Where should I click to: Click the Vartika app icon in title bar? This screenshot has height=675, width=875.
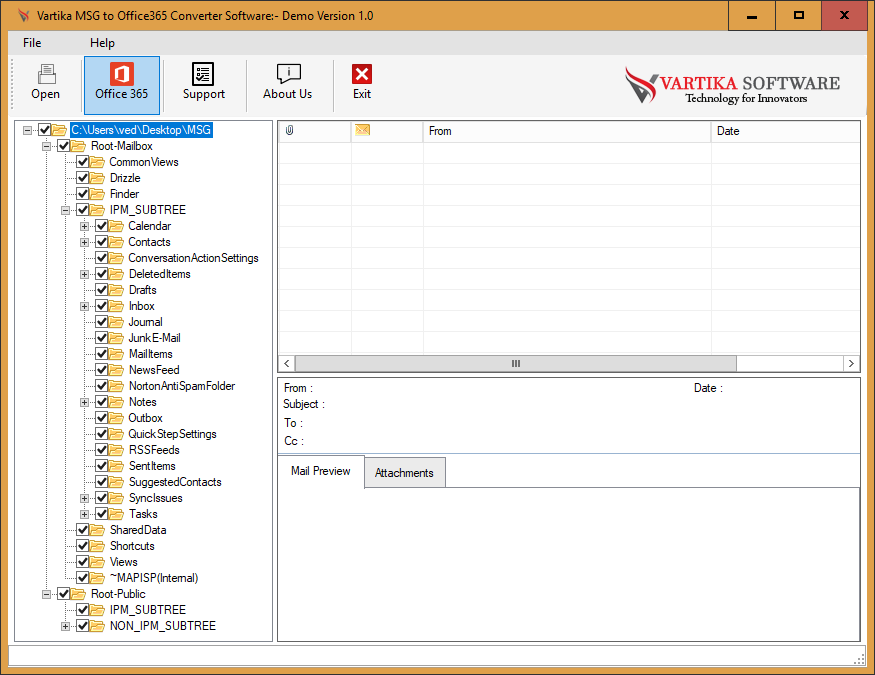click(23, 16)
